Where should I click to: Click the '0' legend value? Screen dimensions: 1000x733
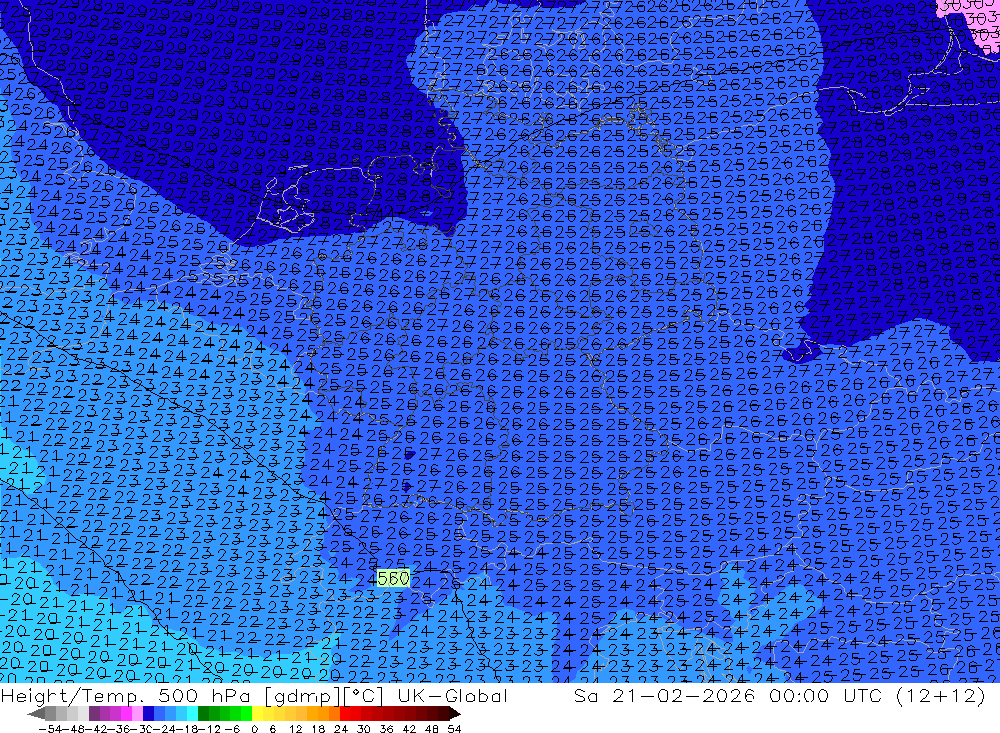254,729
